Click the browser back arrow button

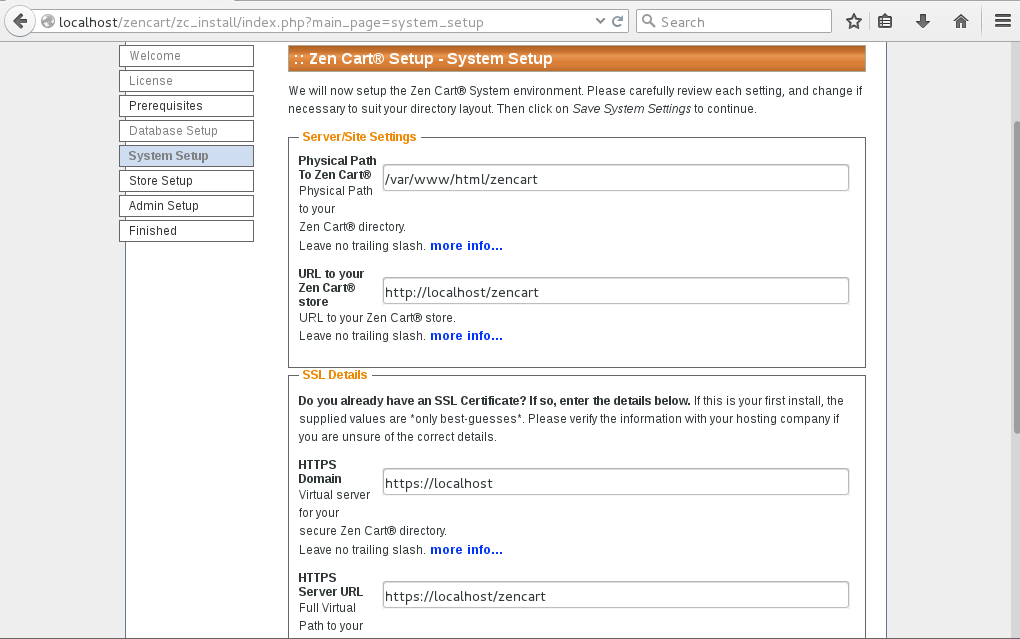20,21
